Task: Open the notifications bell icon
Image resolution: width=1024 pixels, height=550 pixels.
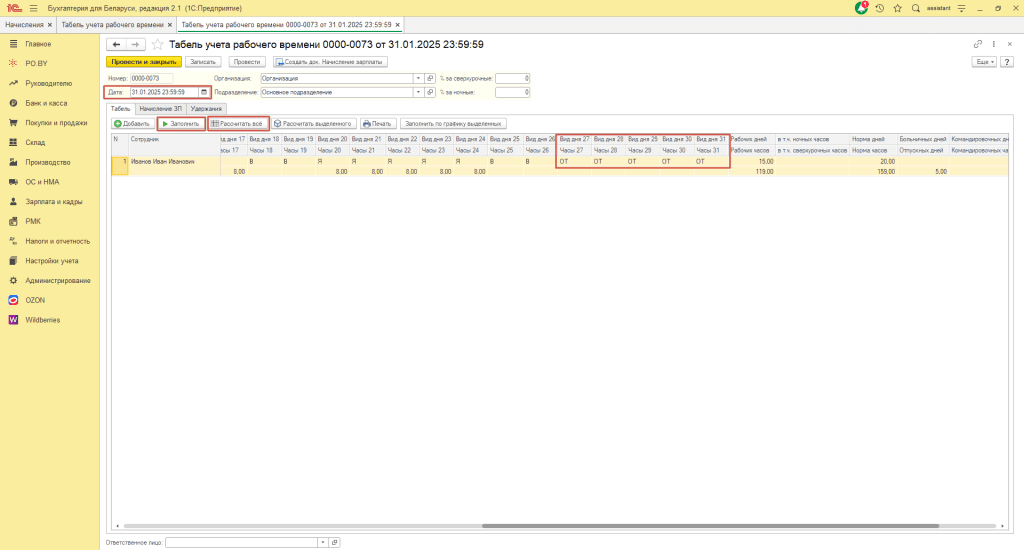Action: (x=861, y=8)
